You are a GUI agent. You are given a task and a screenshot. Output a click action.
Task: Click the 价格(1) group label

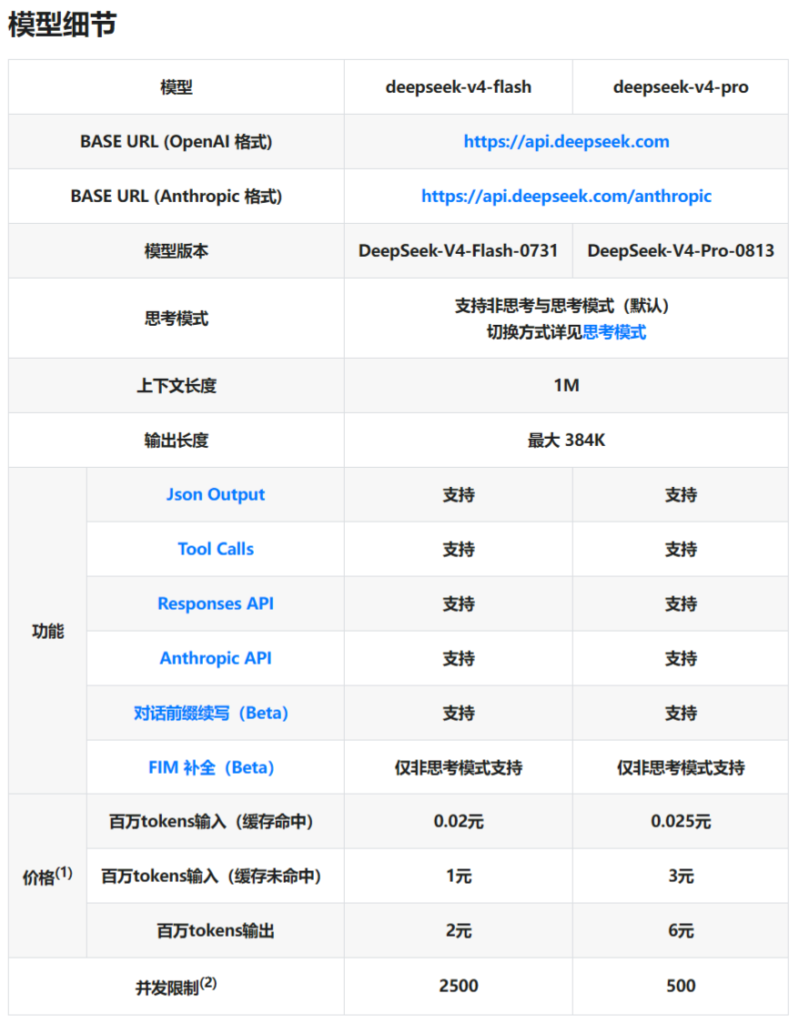pos(48,876)
